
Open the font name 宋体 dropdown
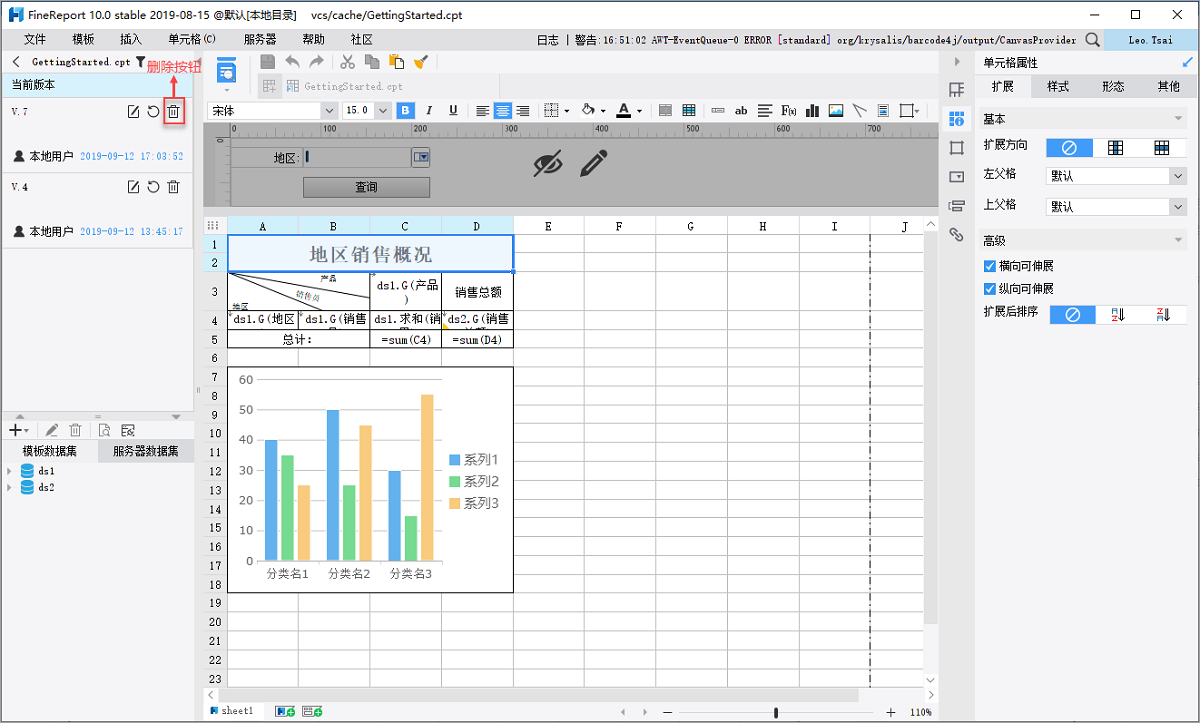click(330, 111)
